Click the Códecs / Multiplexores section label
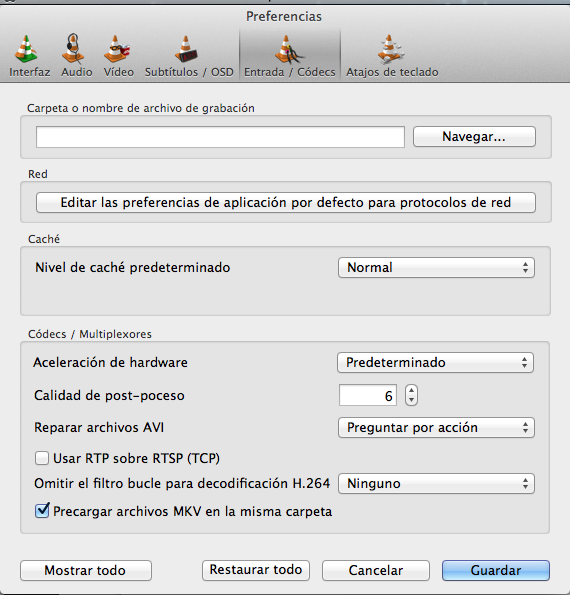Viewport: 570px width, 595px height. (x=90, y=334)
